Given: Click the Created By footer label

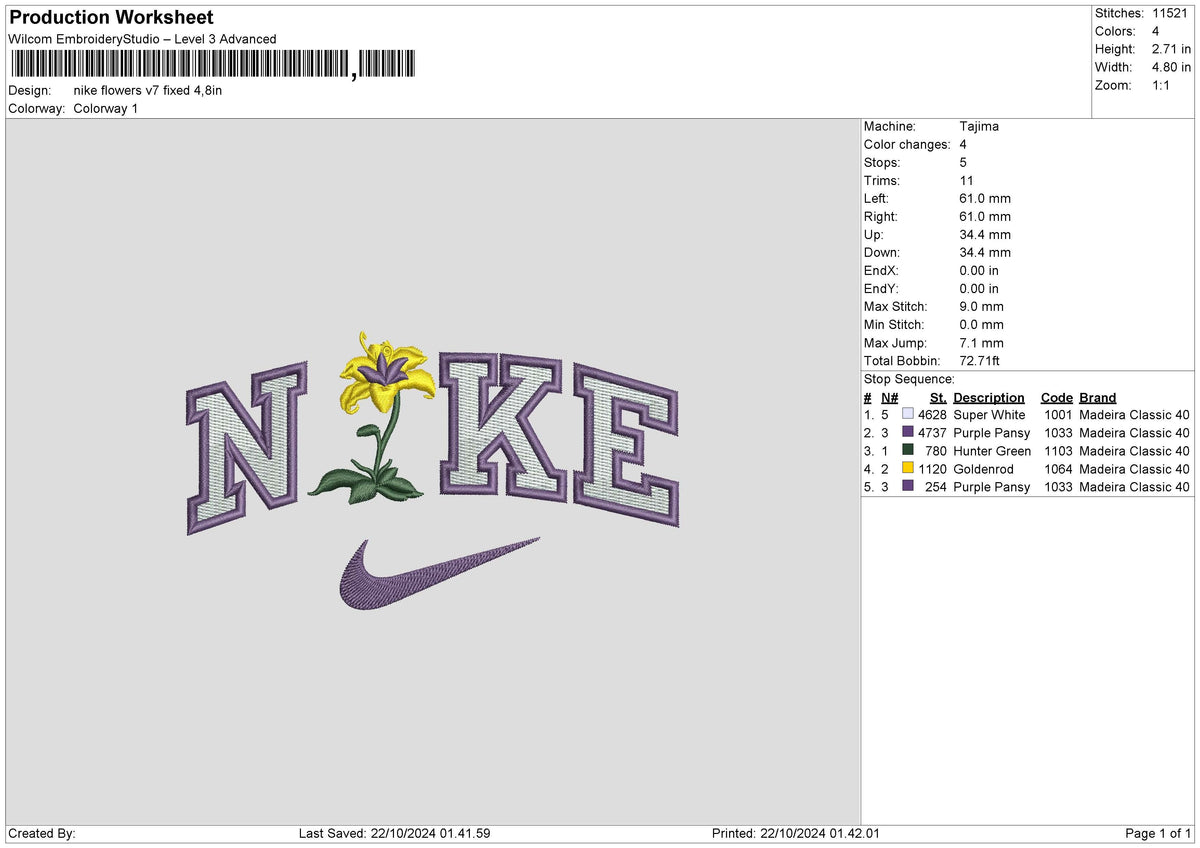Looking at the screenshot, I should pos(42,834).
